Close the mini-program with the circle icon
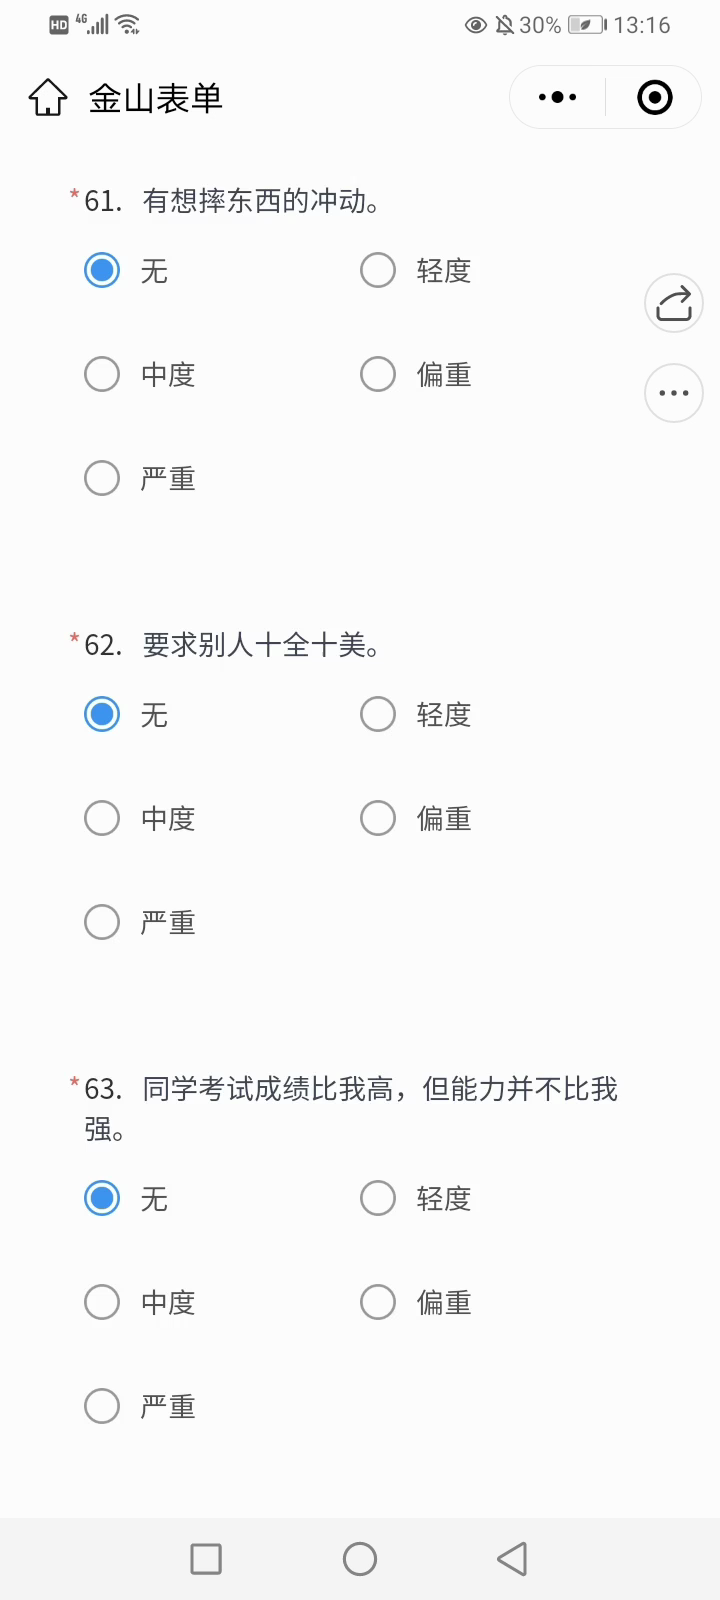The image size is (720, 1600). (x=655, y=97)
